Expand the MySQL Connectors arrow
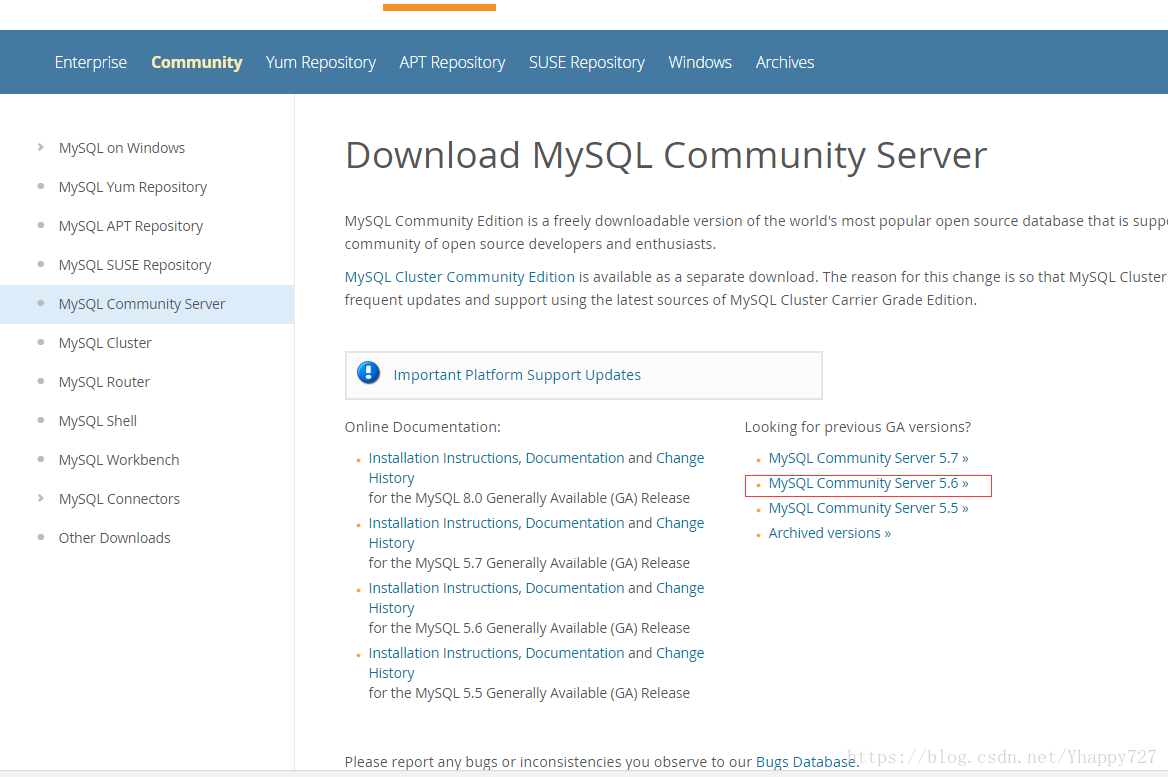This screenshot has width=1168, height=777. (40, 498)
